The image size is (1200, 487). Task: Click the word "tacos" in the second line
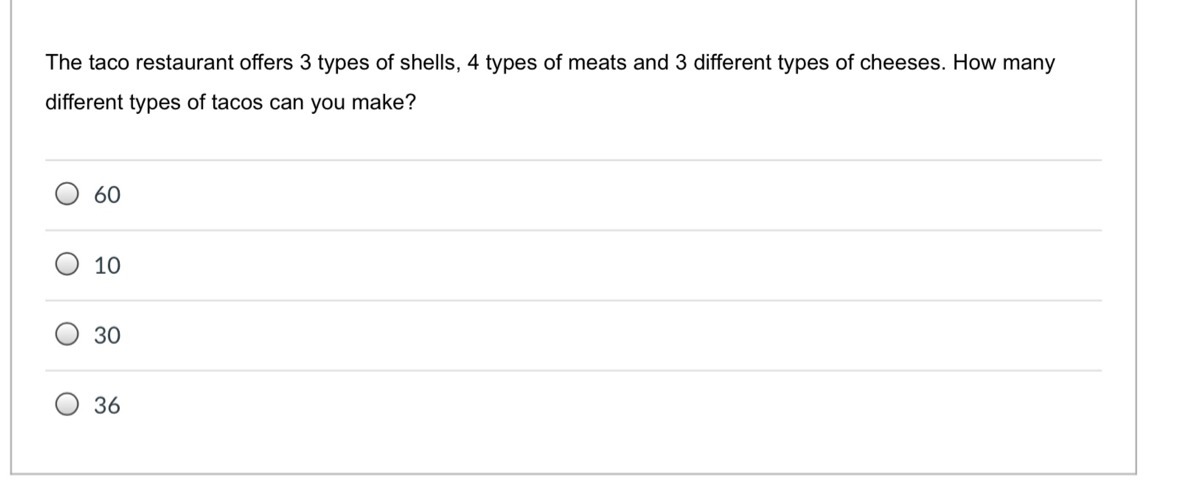(237, 103)
